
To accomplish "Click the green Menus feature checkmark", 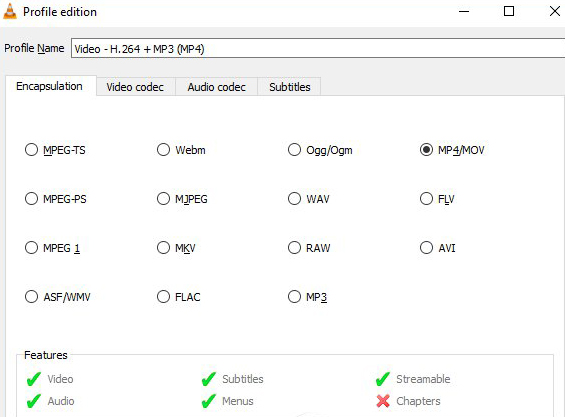I will tap(209, 401).
